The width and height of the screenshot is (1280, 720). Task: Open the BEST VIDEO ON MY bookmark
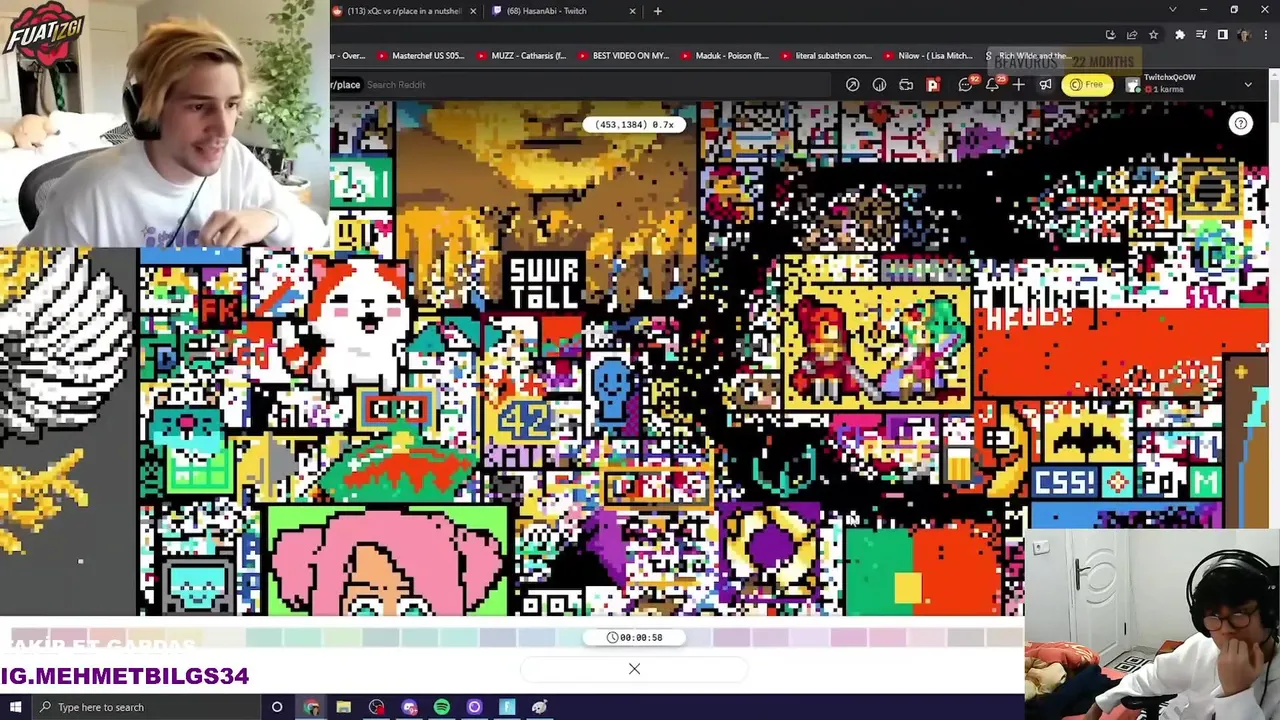click(623, 56)
